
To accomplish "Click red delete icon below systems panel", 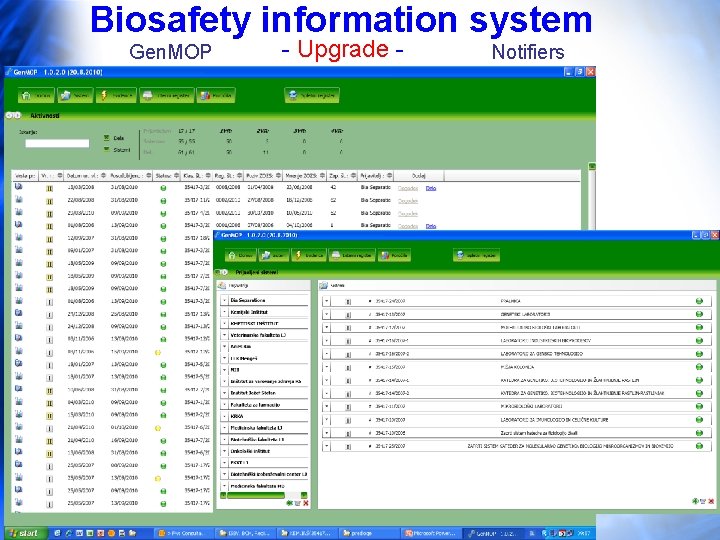I will [711, 501].
